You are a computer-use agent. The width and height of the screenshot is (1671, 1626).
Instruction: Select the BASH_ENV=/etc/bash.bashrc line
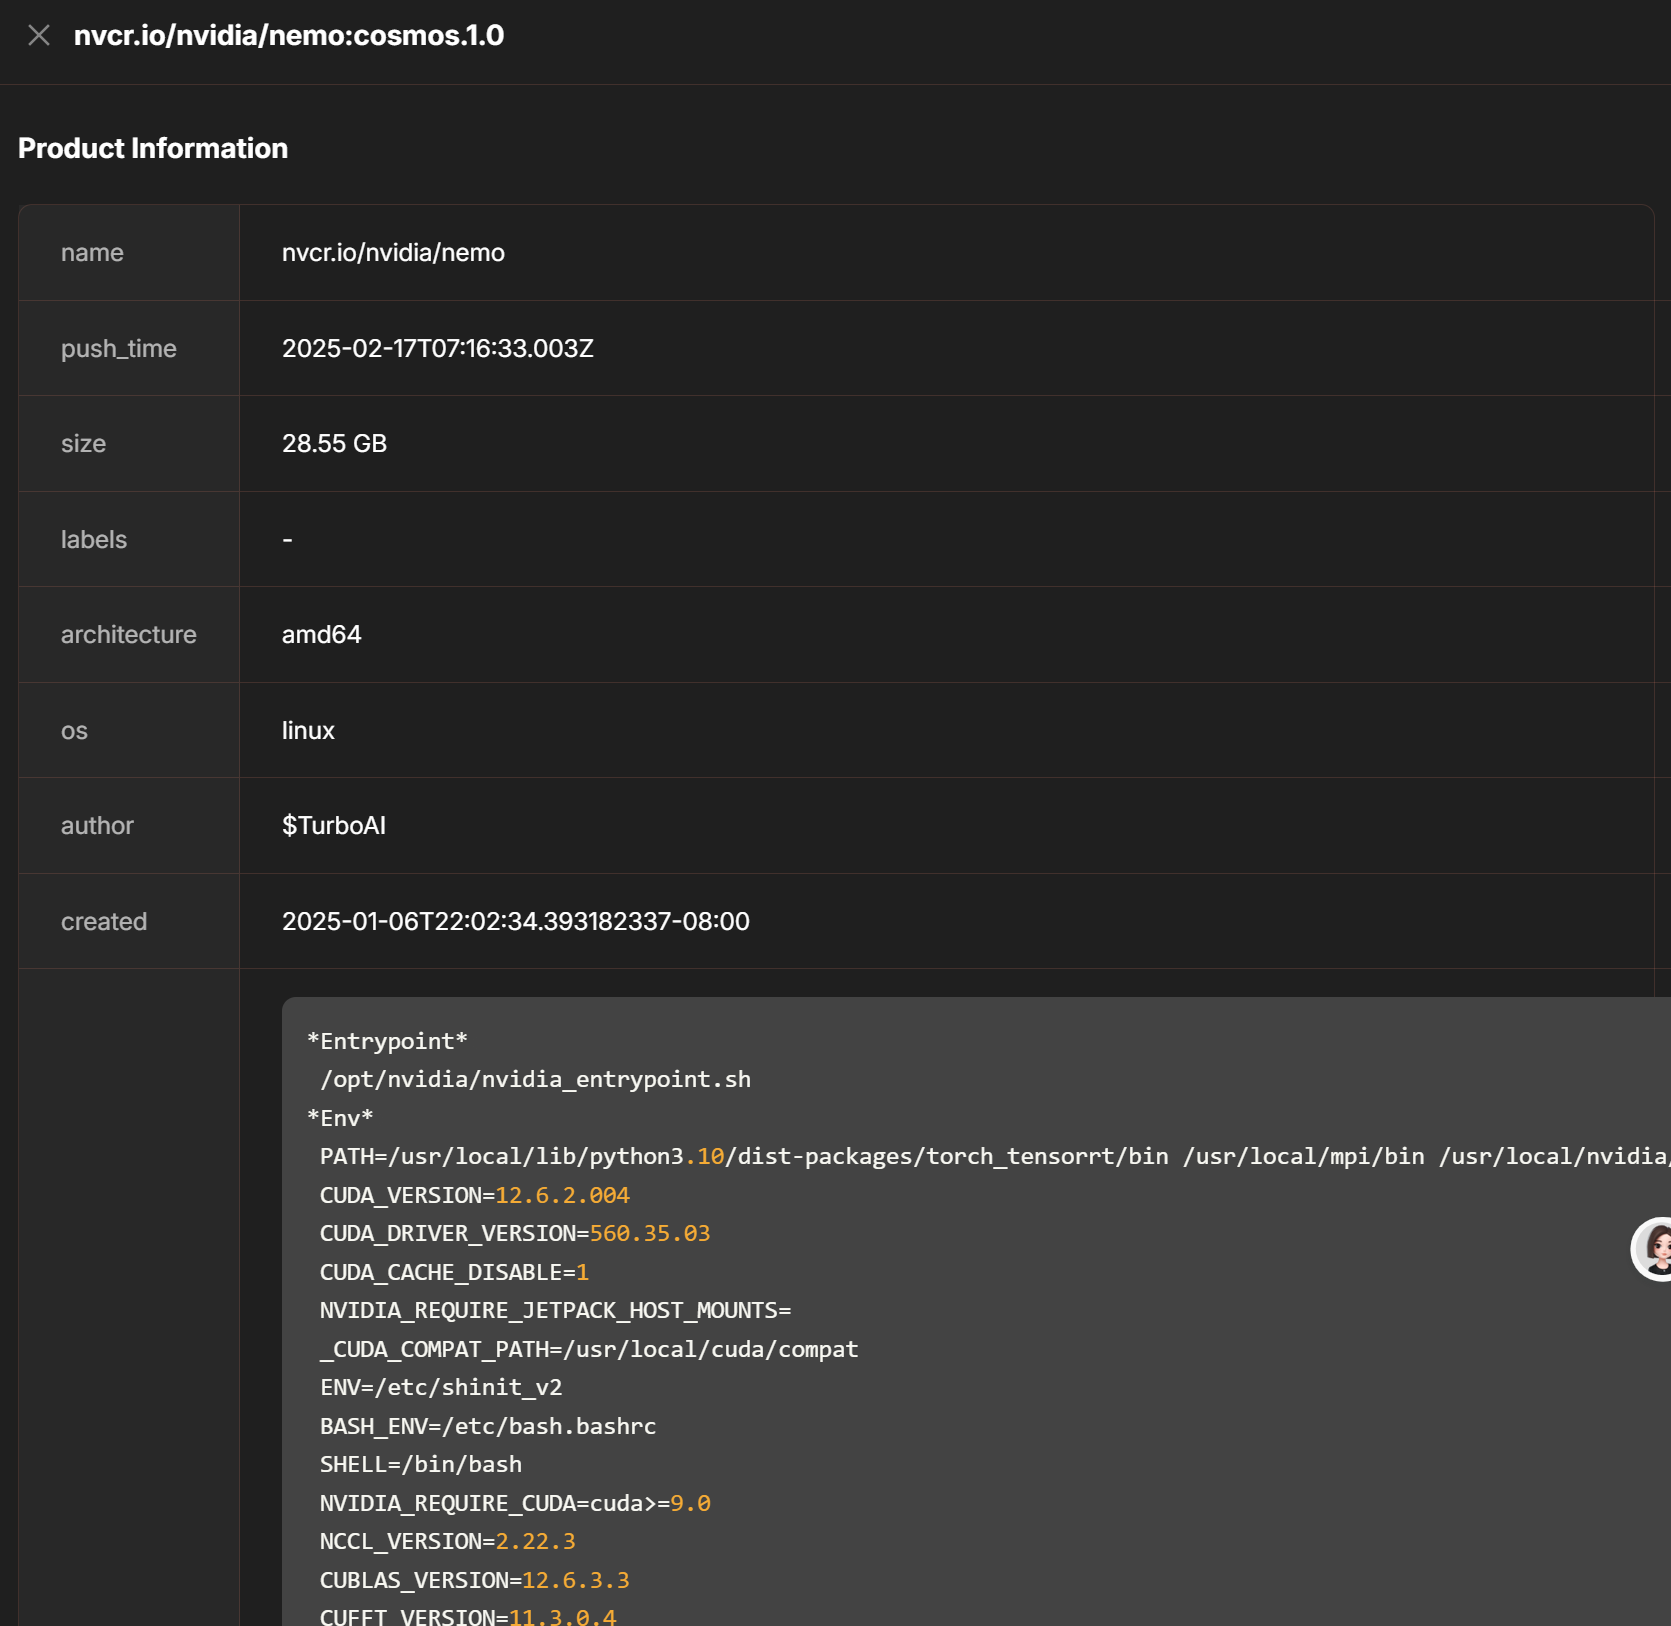coord(487,1427)
